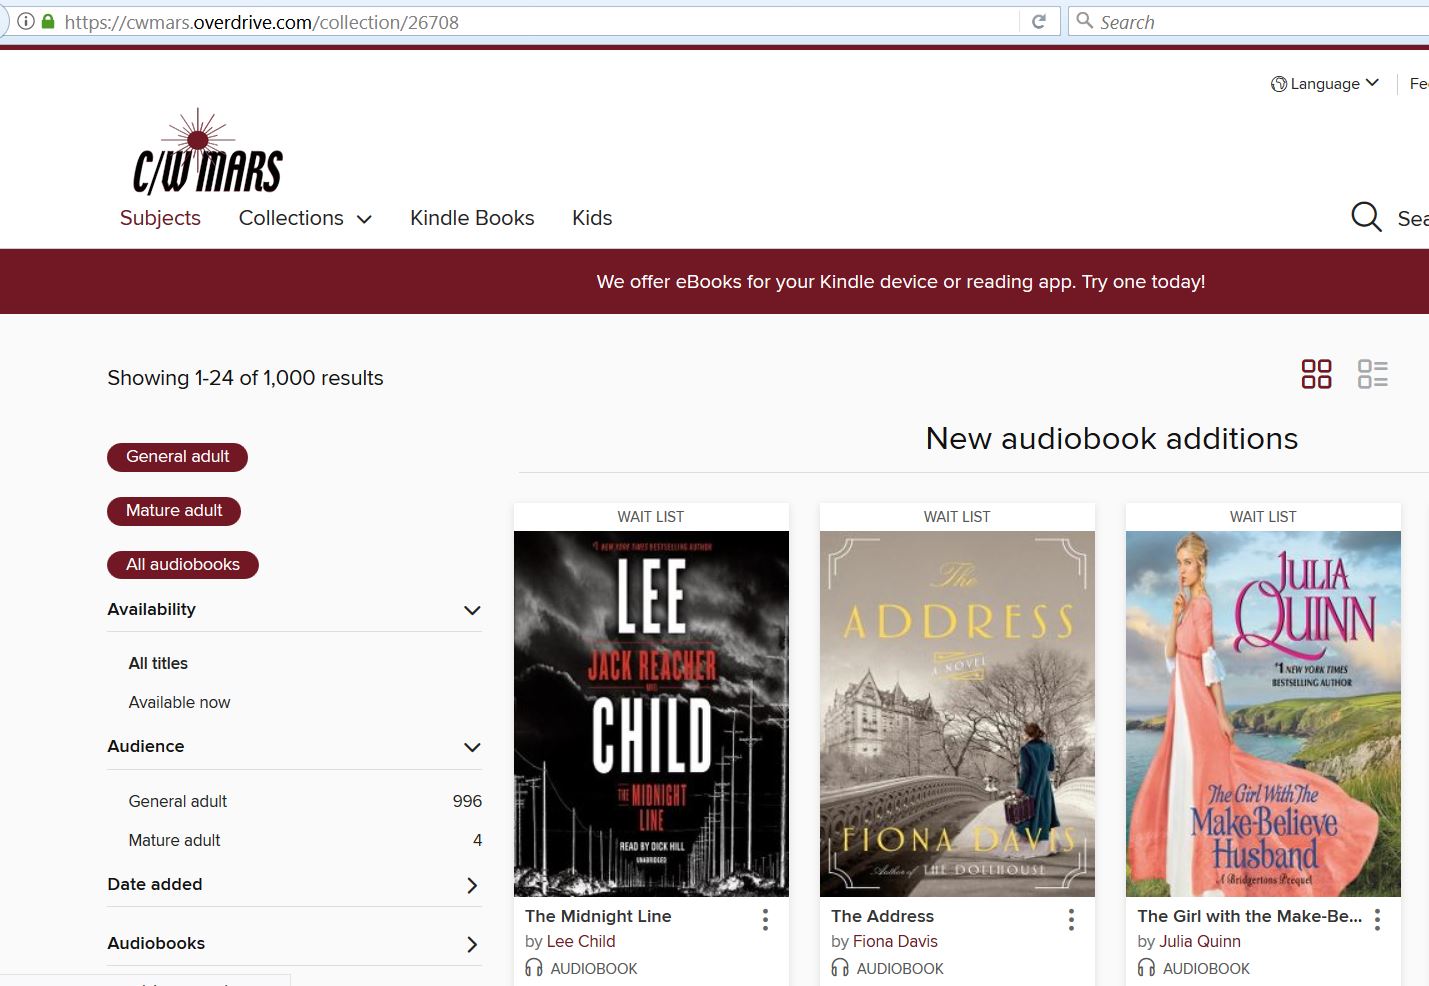The width and height of the screenshot is (1429, 986).
Task: Click the C/W MARS logo
Action: (x=208, y=152)
